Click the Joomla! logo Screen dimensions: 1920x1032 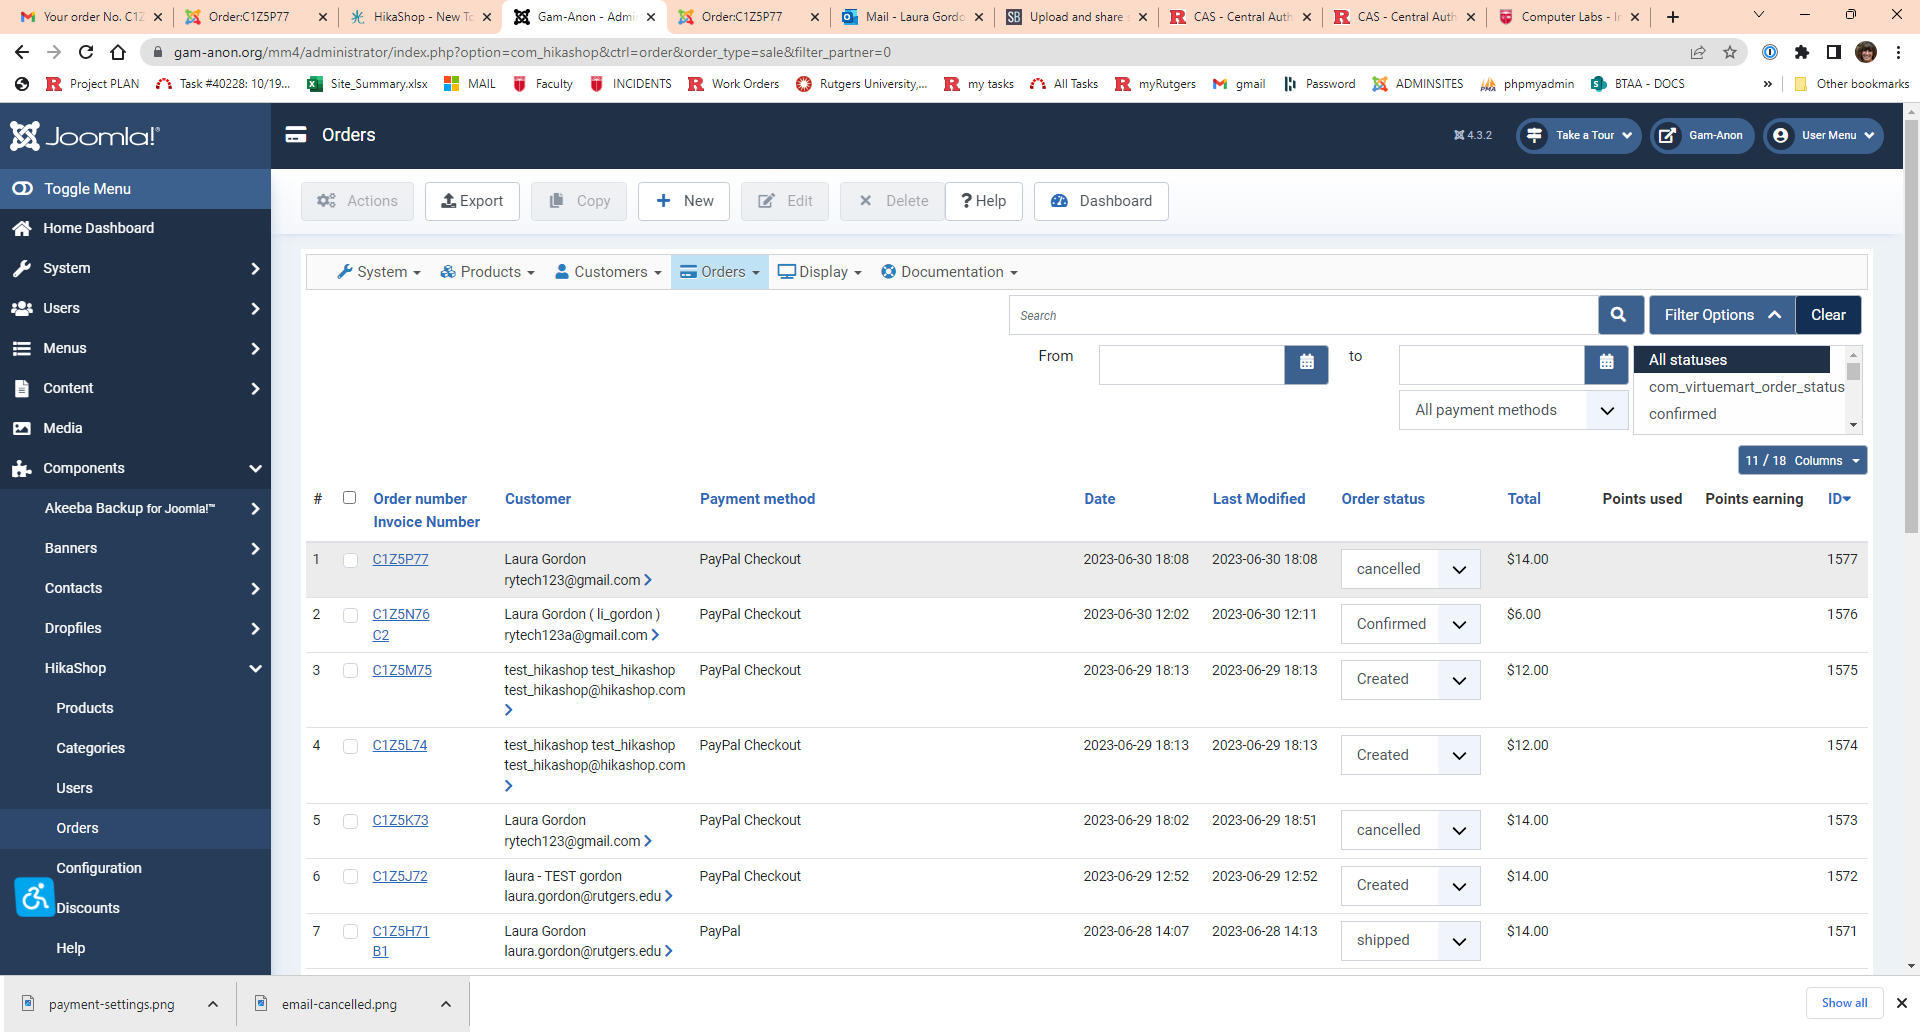pyautogui.click(x=85, y=136)
